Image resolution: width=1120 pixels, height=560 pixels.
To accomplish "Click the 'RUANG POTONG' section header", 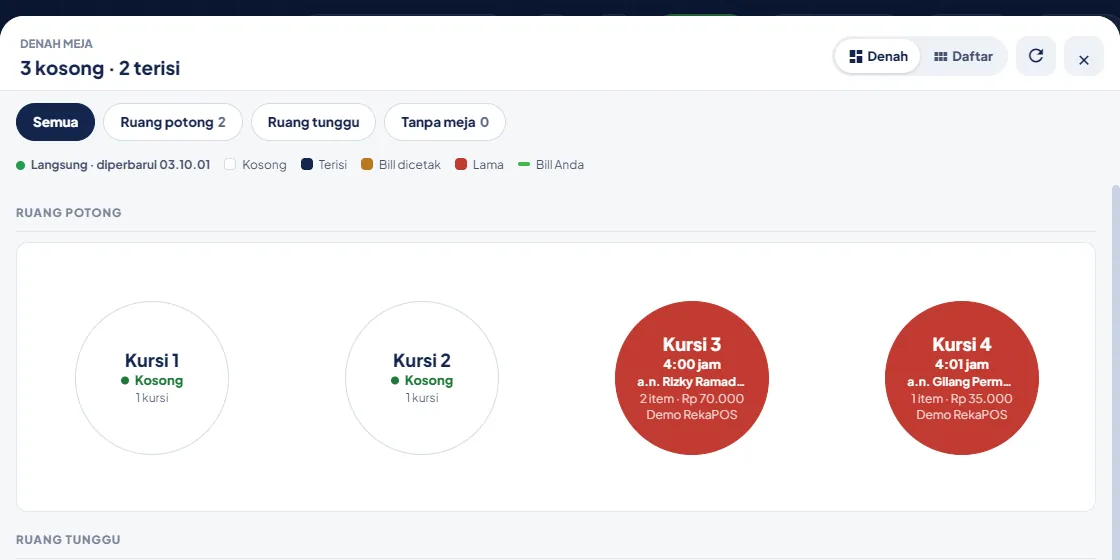I will point(69,213).
